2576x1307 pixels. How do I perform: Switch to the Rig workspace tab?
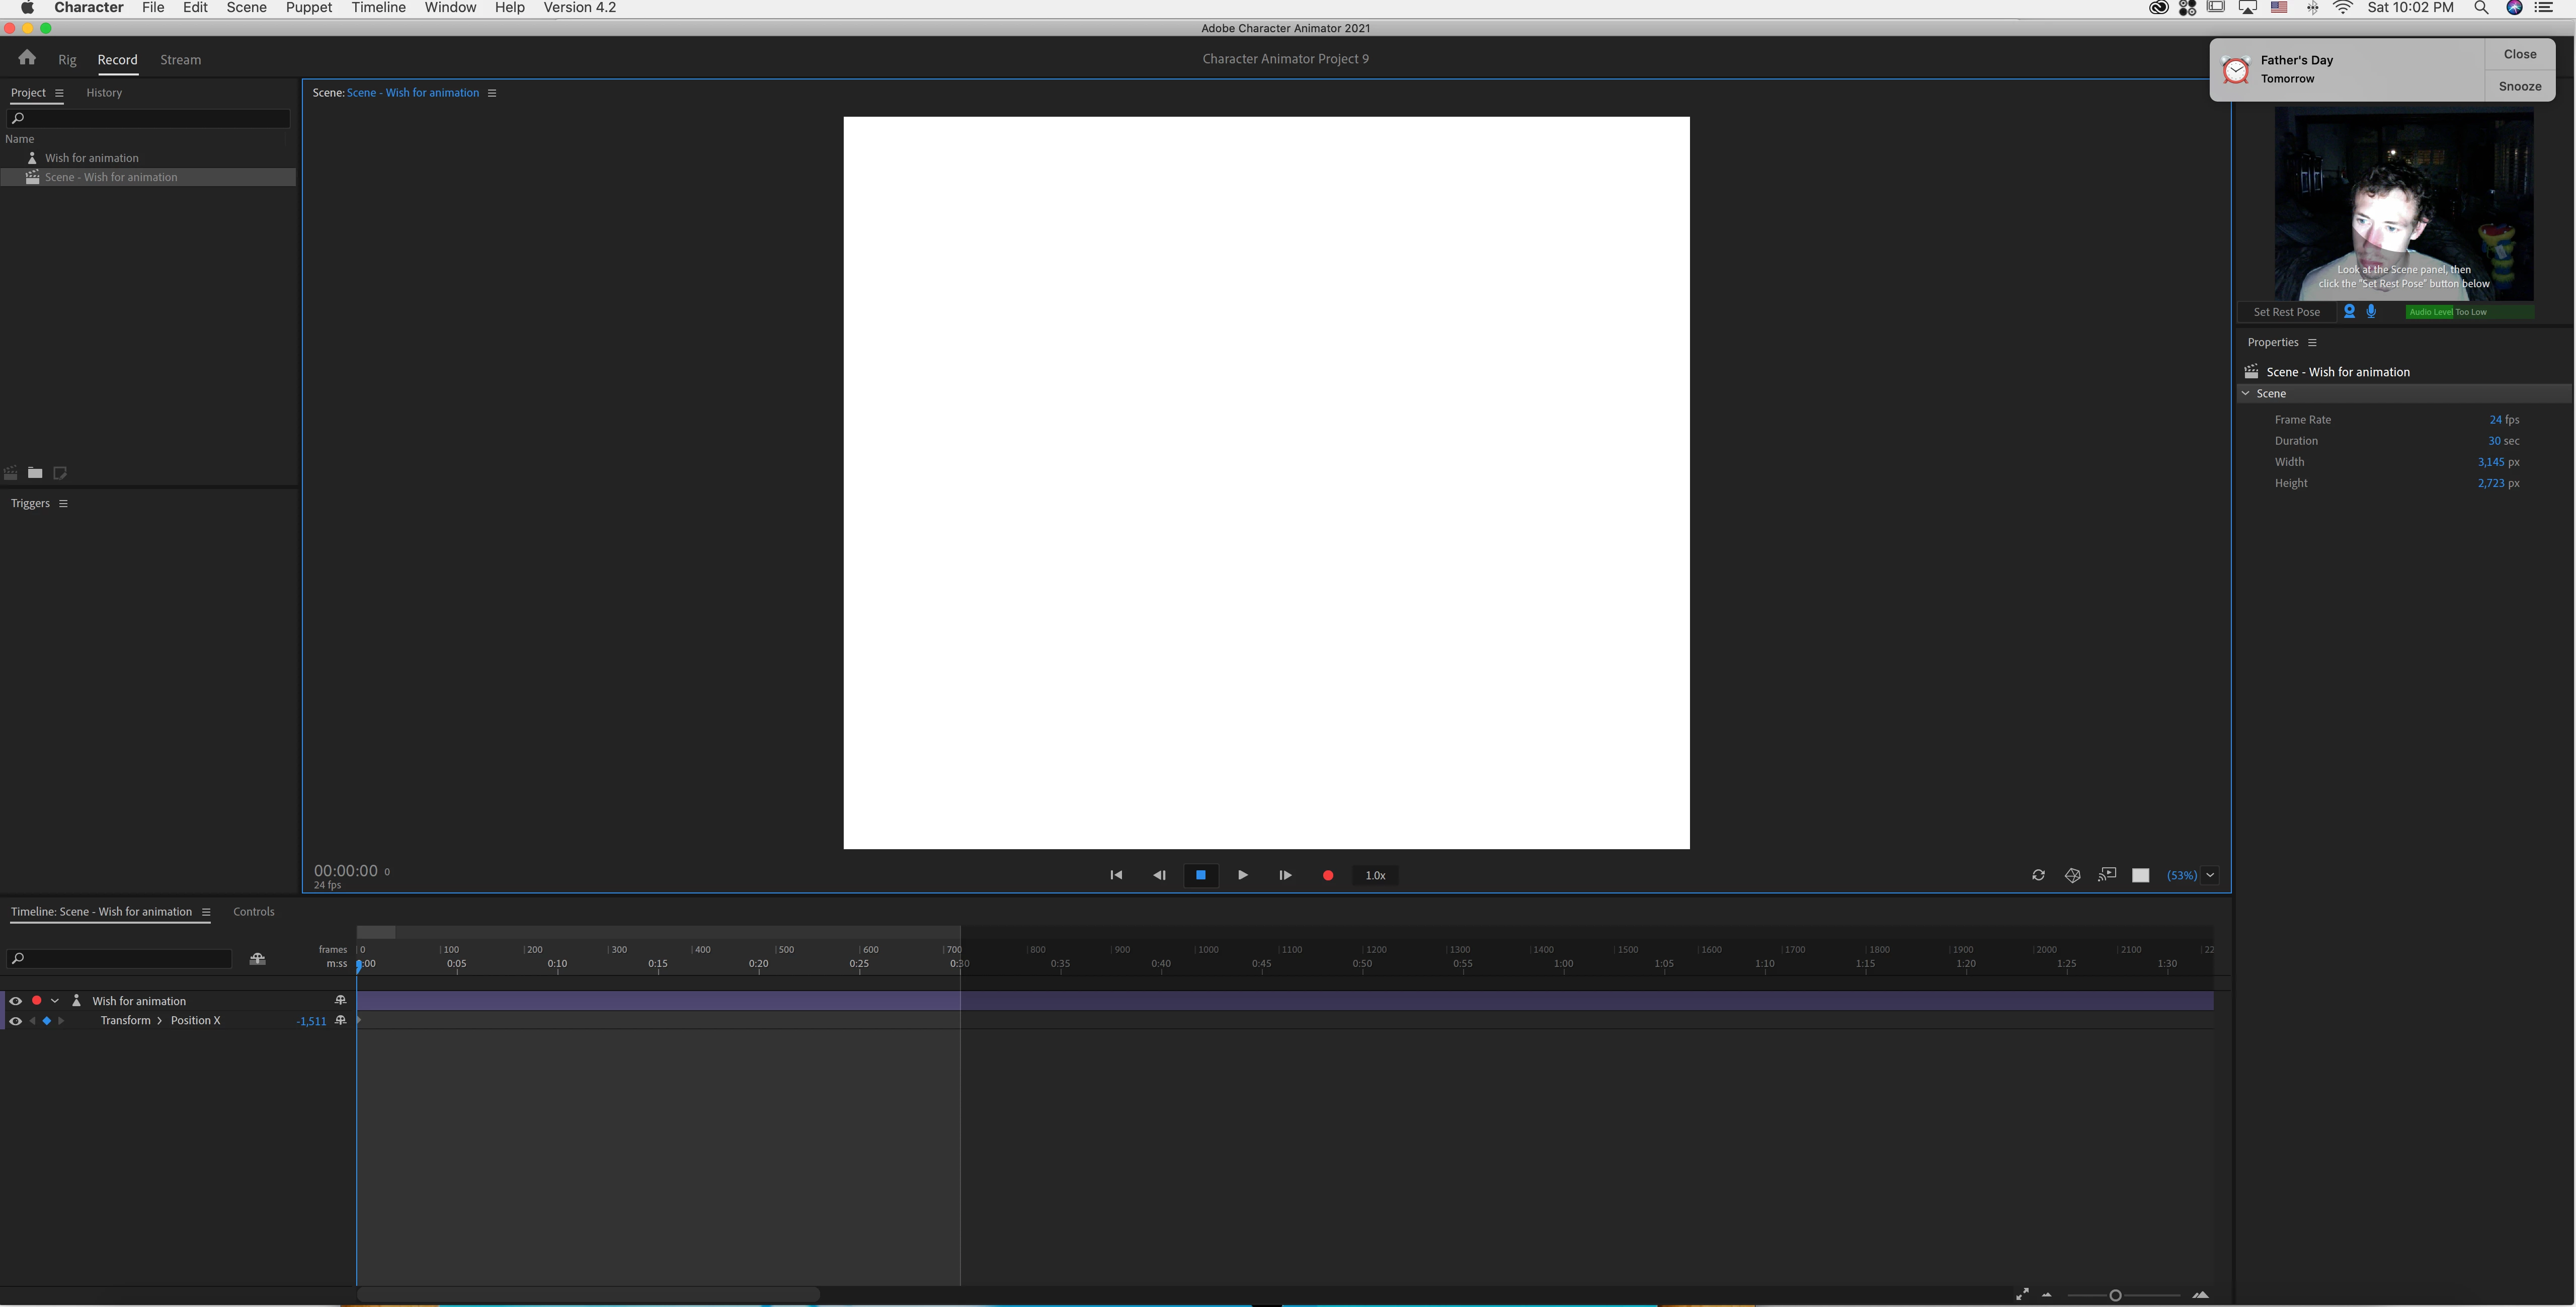(x=67, y=60)
